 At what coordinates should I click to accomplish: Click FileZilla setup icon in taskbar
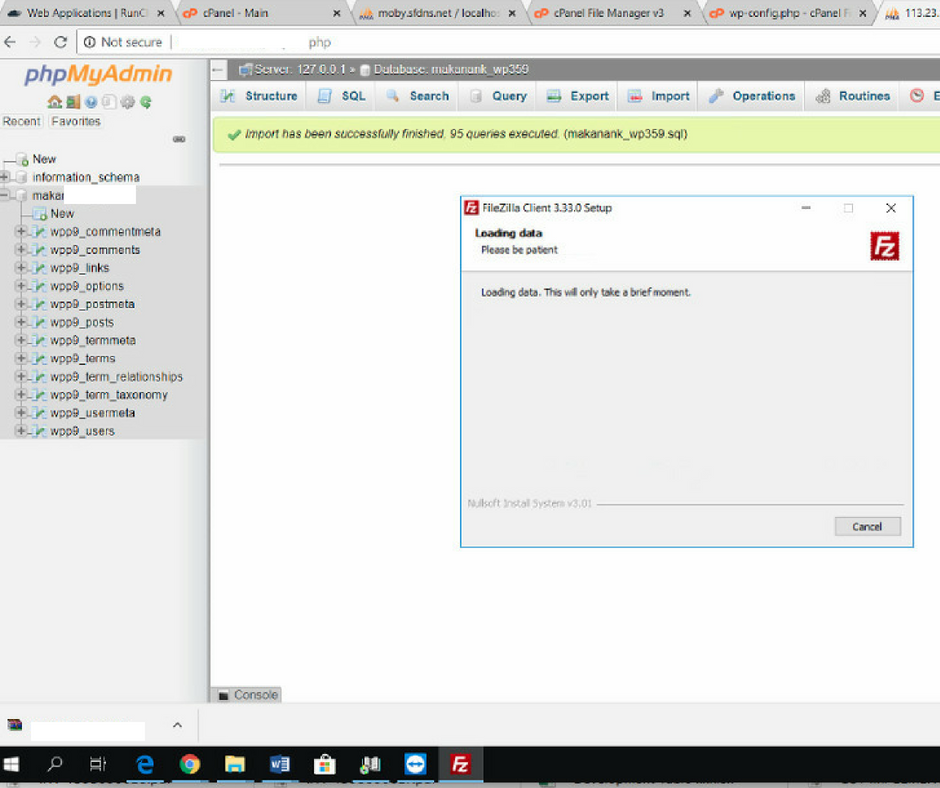pos(460,764)
